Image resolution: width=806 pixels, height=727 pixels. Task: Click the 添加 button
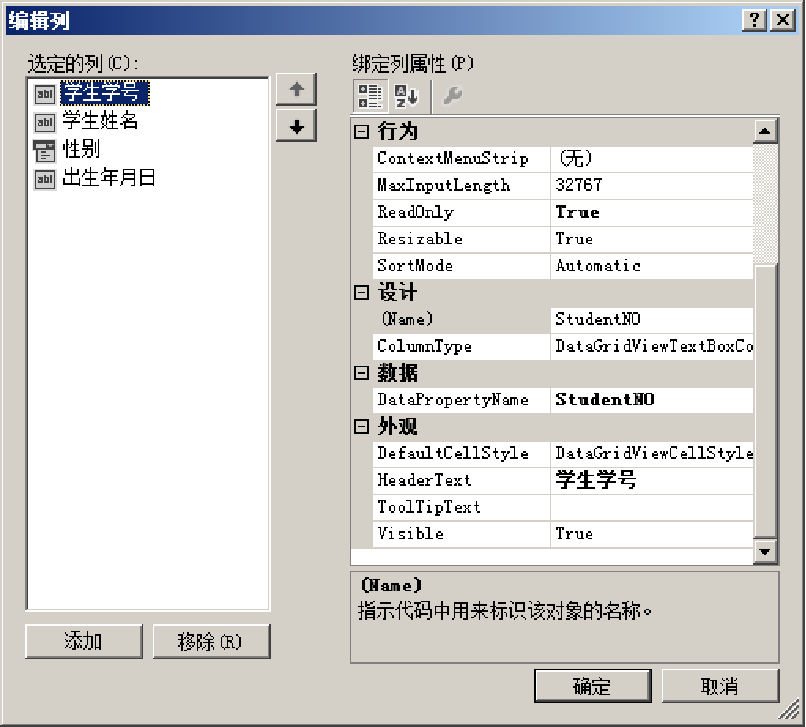[x=83, y=641]
